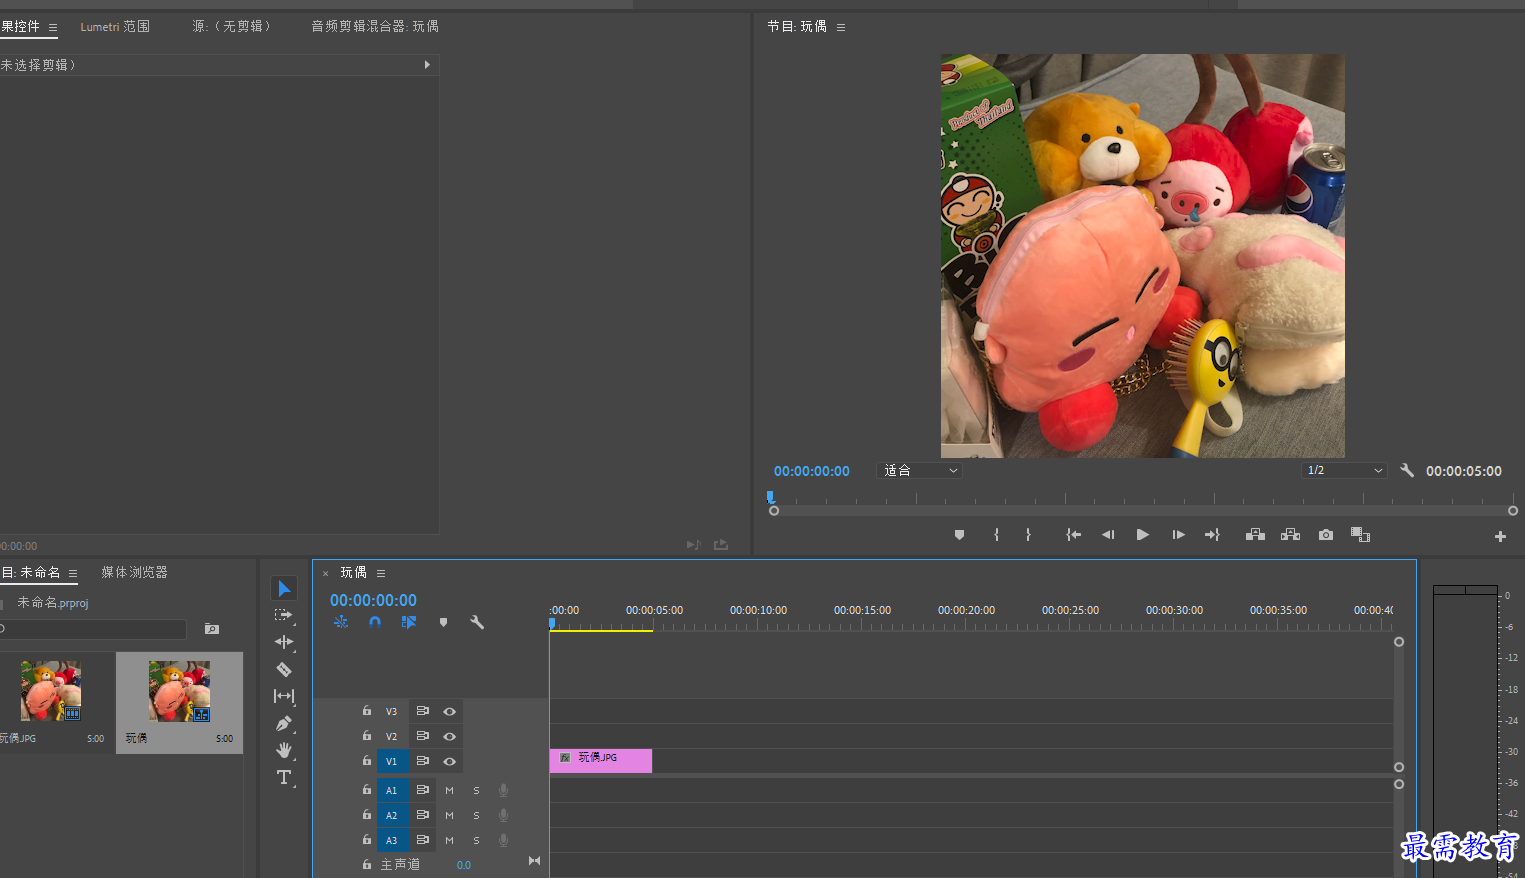Open timeline display settings wrench
The height and width of the screenshot is (878, 1525).
[477, 622]
